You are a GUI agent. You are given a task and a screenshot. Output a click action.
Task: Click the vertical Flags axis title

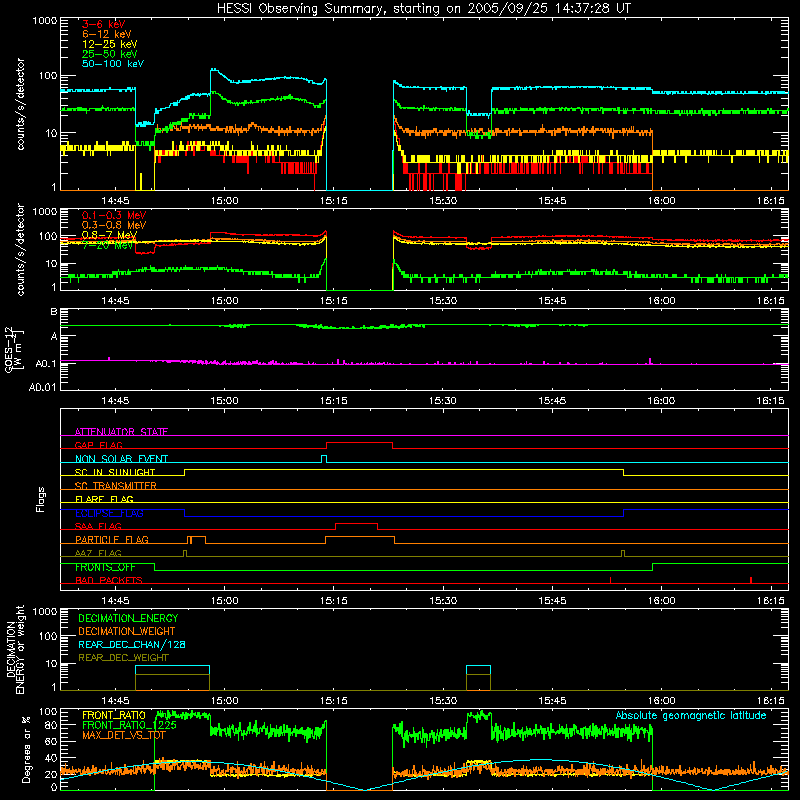[x=41, y=499]
